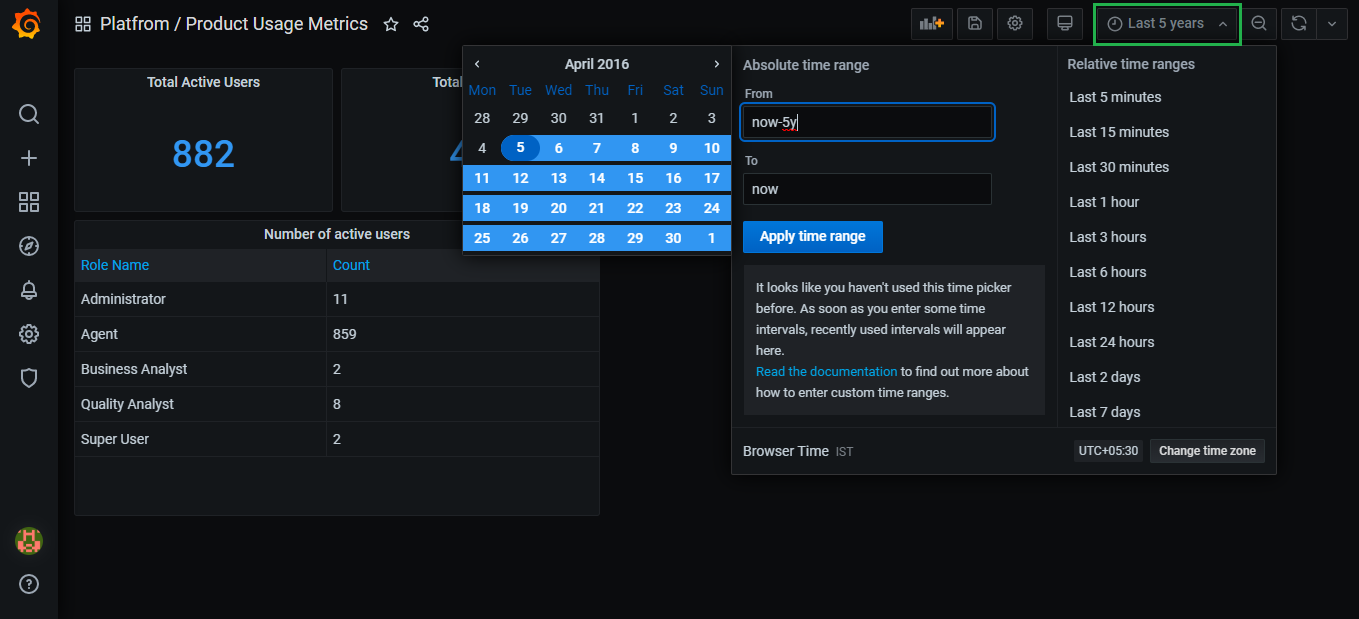Open the search icon in sidebar
Screen dimensions: 1359x619
(x=29, y=114)
